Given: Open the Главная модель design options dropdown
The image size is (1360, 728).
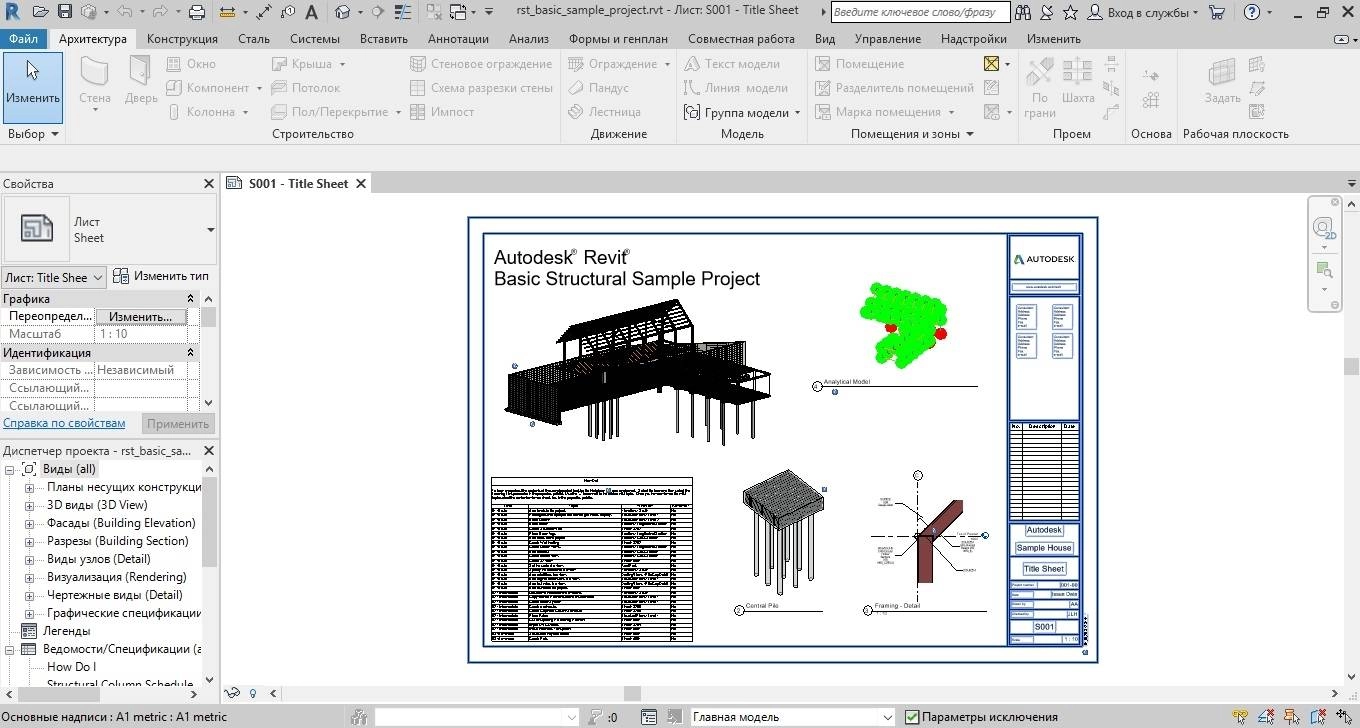Looking at the screenshot, I should coord(792,717).
